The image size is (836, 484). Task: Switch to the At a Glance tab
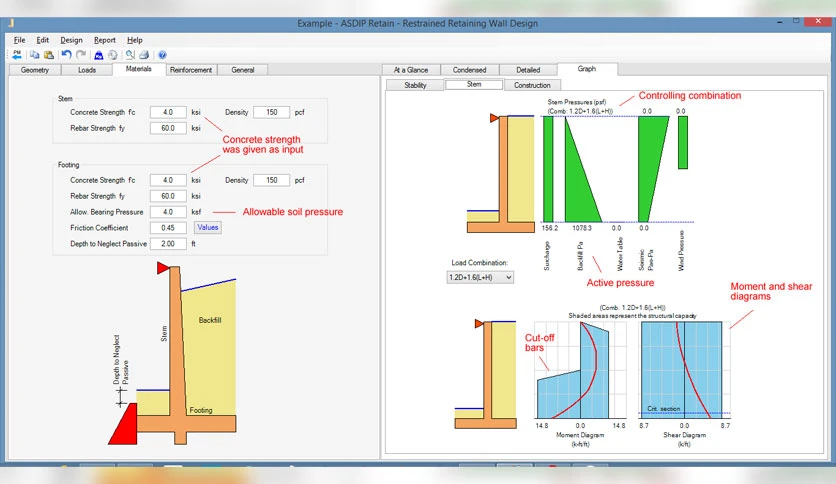411,70
